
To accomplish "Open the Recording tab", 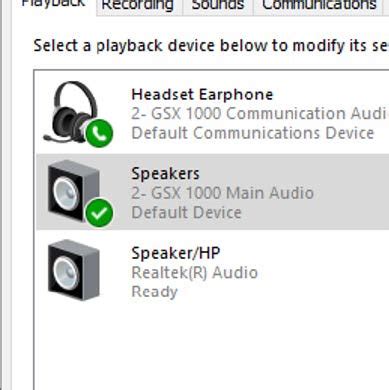I will [138, 5].
